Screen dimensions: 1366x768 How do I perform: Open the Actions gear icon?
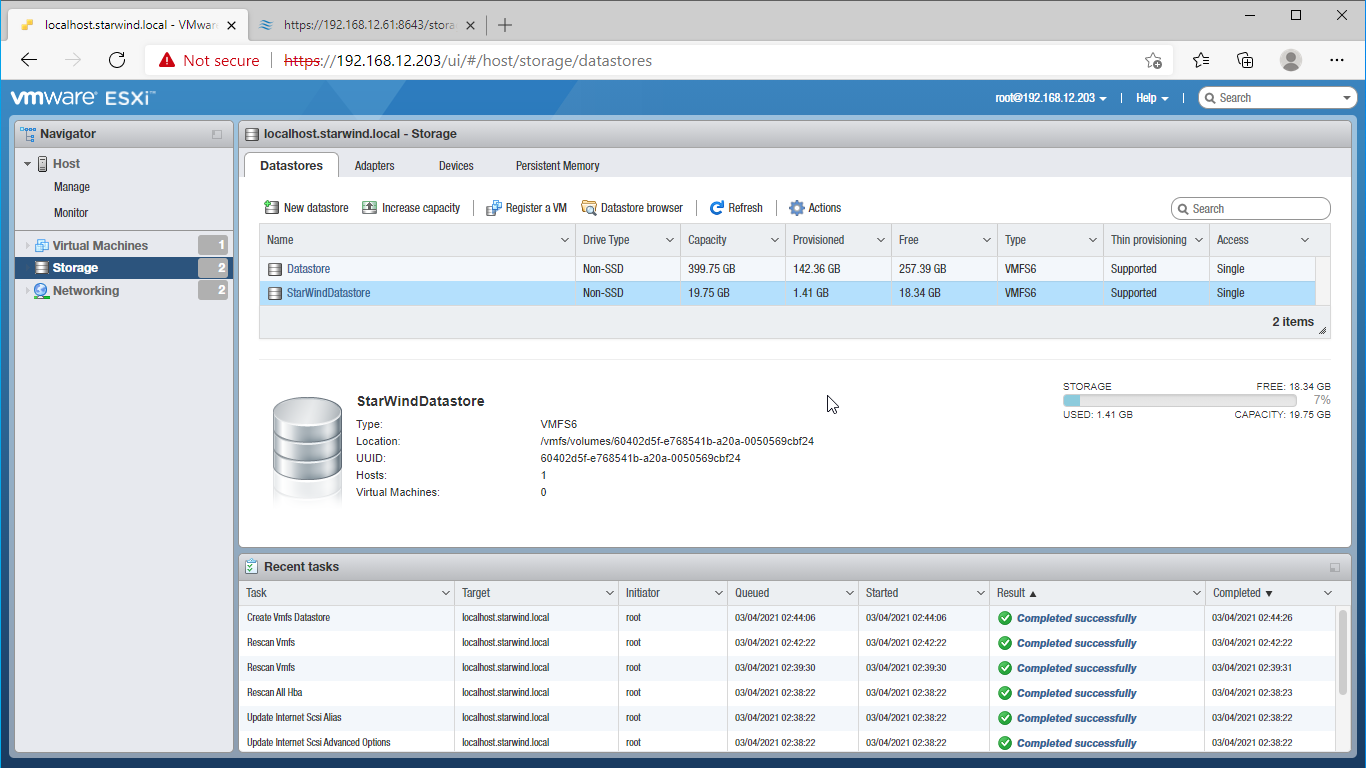[x=797, y=208]
